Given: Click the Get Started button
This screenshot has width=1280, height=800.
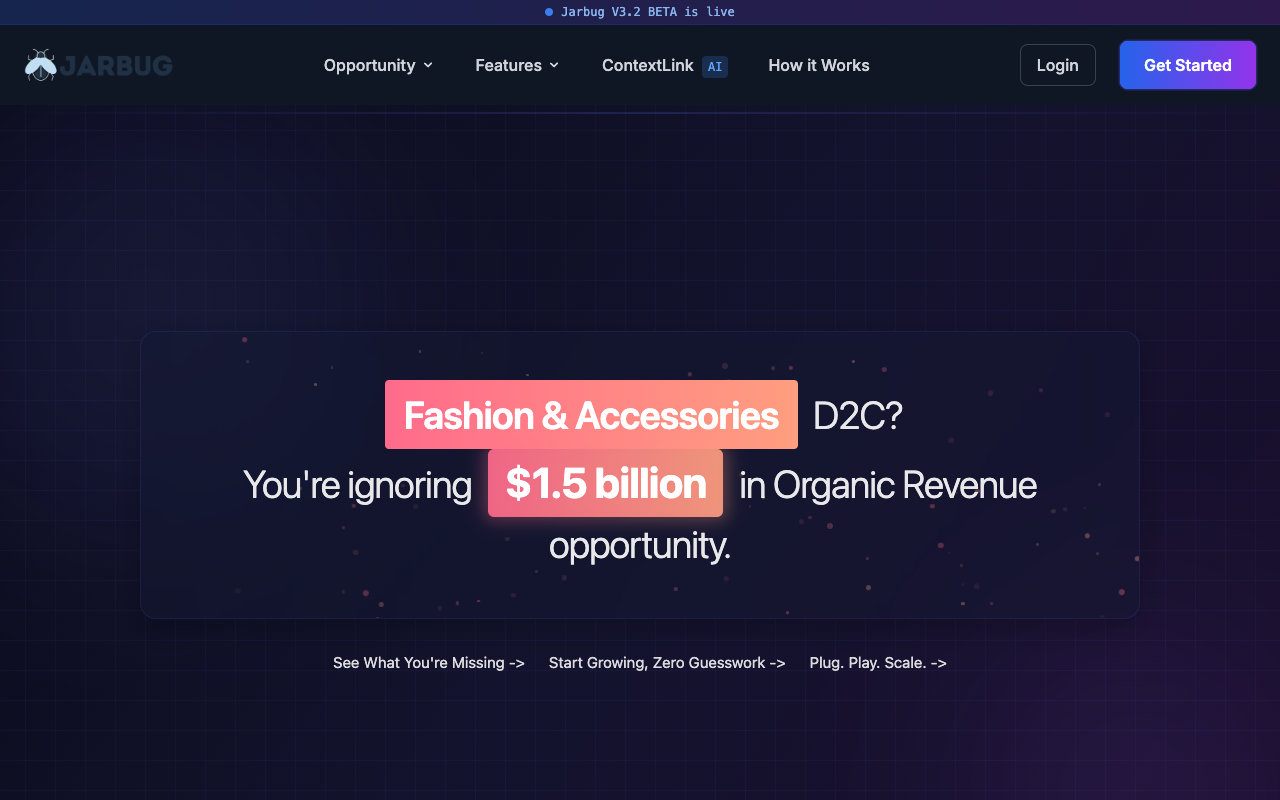Looking at the screenshot, I should point(1188,65).
